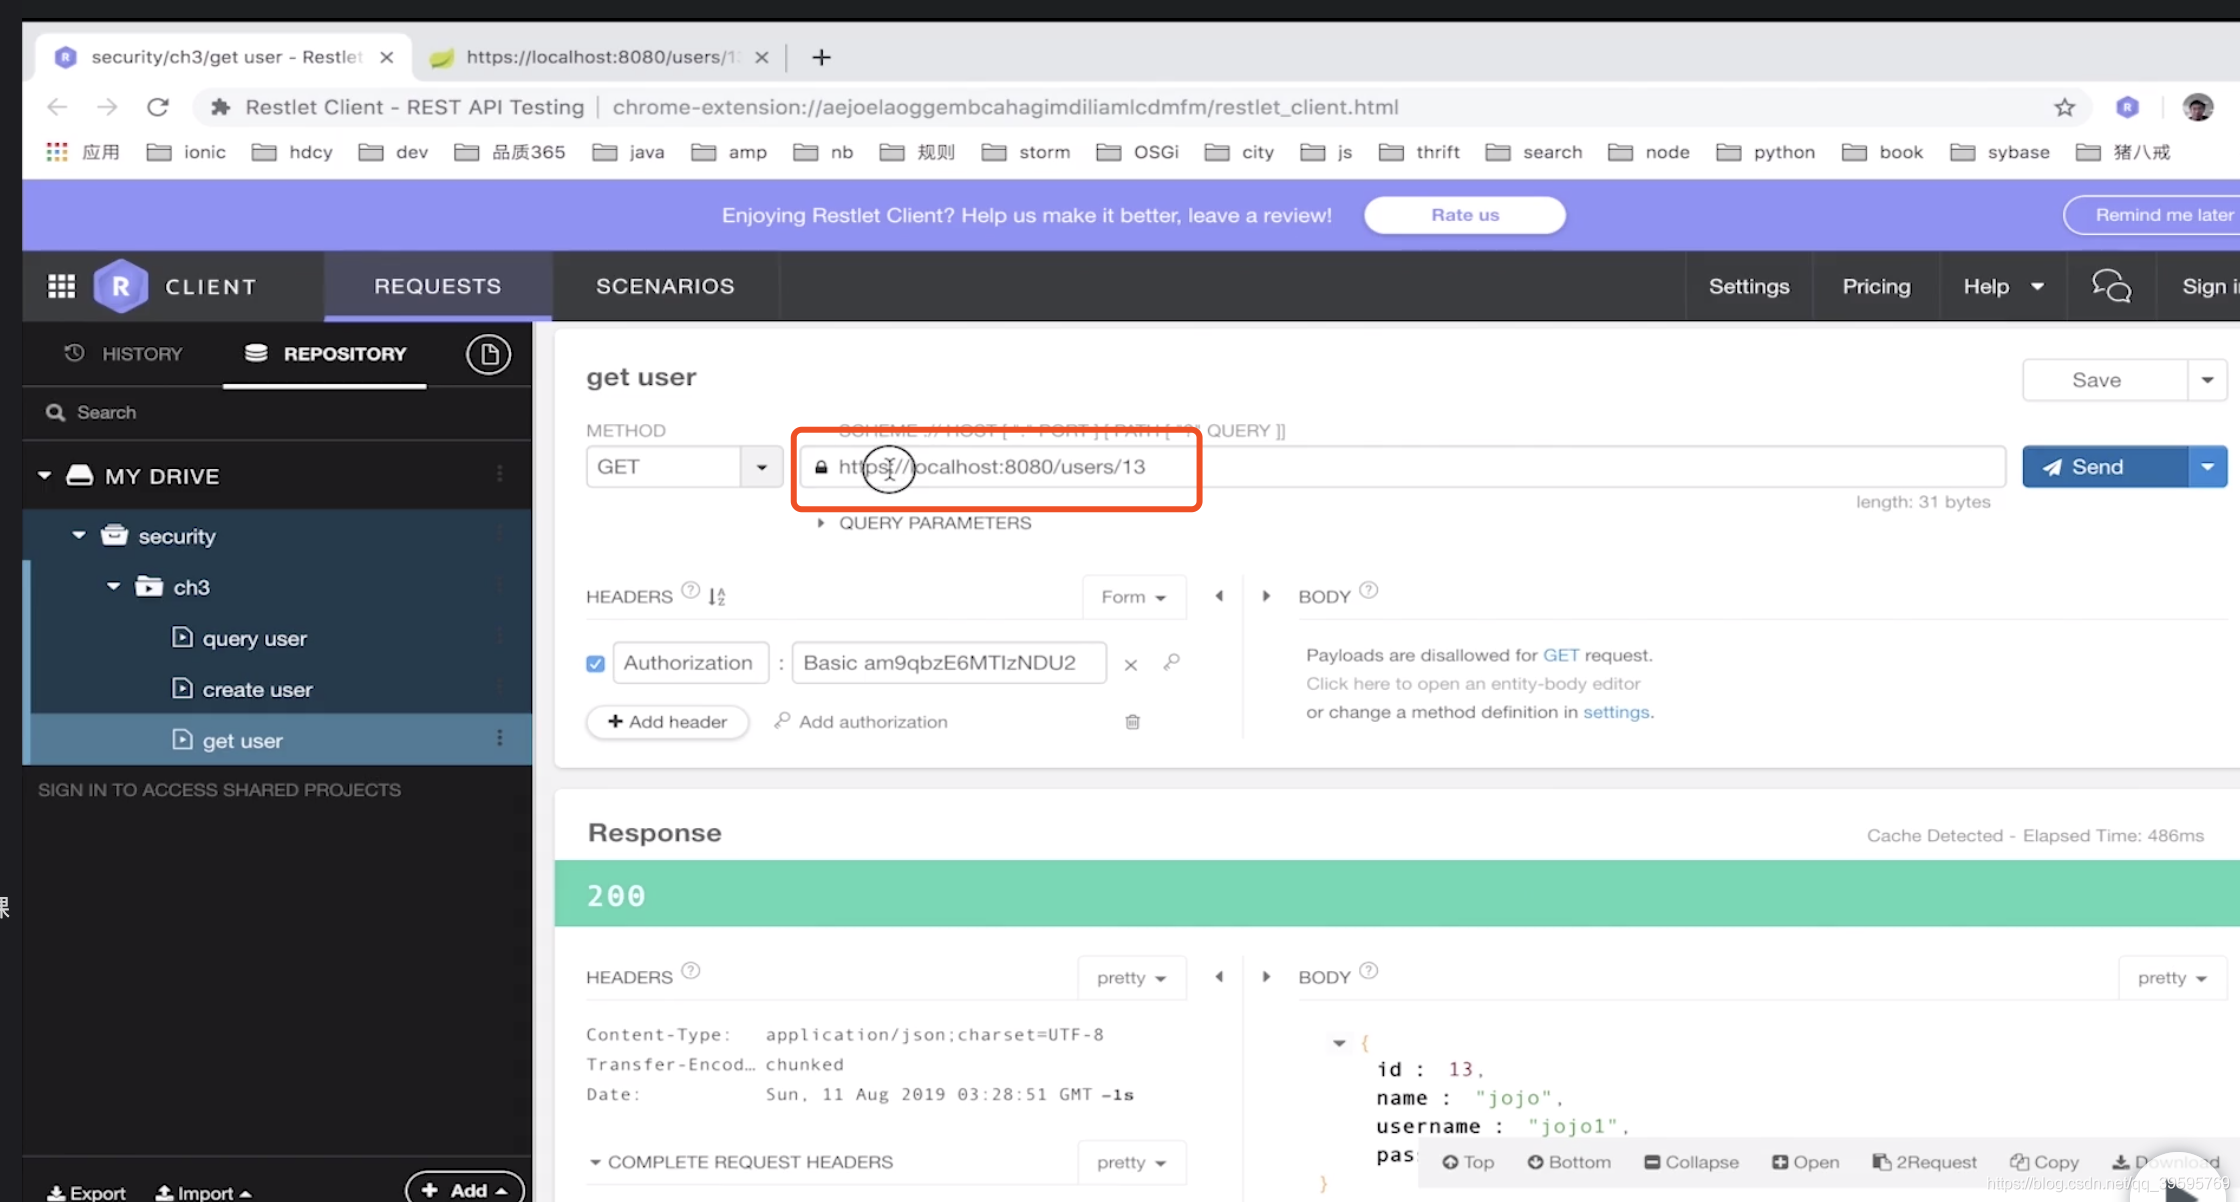This screenshot has width=2240, height=1202.
Task: Switch to the HISTORY tab
Action: (x=124, y=354)
